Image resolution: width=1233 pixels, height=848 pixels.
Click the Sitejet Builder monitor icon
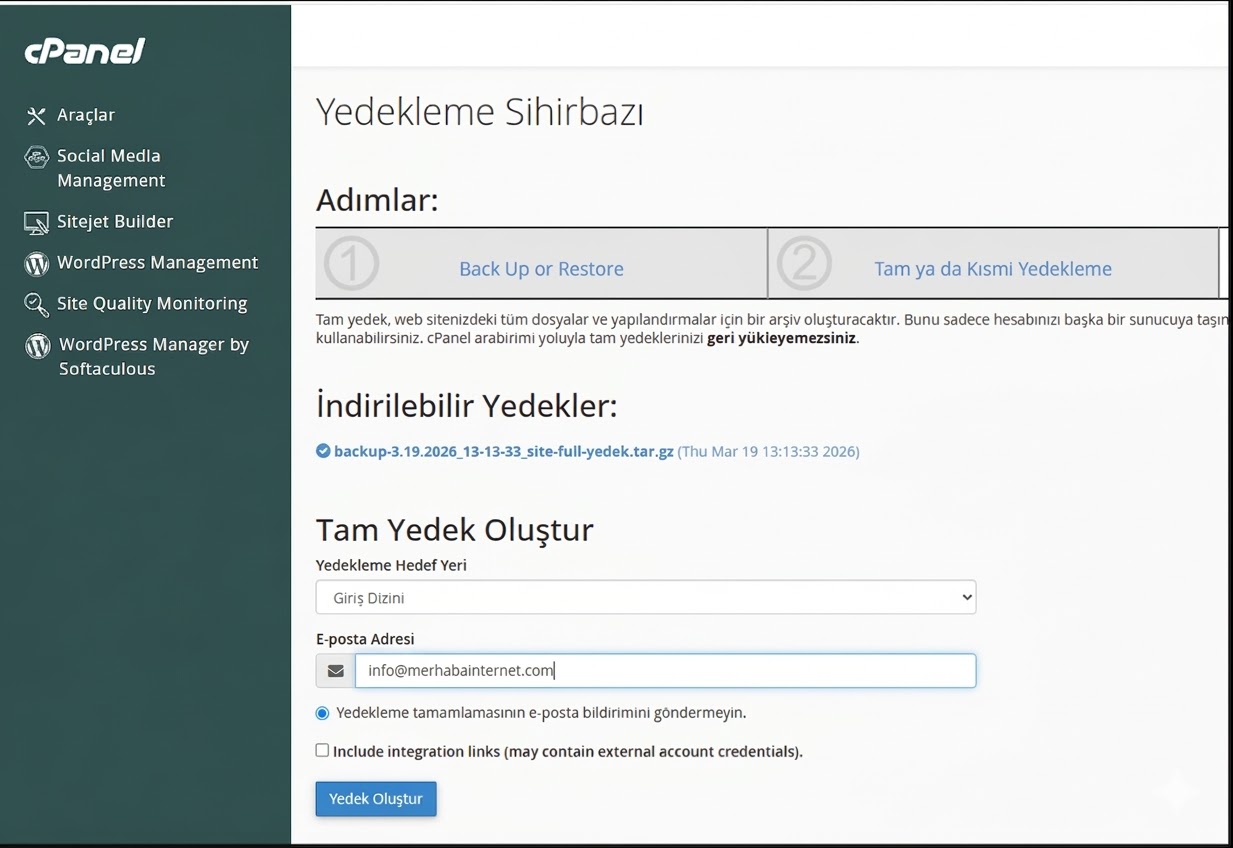pos(36,222)
